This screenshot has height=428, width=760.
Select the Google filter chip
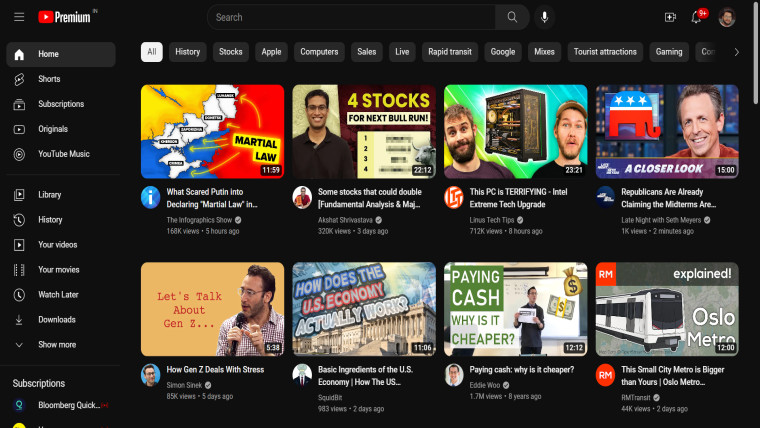[x=503, y=52]
